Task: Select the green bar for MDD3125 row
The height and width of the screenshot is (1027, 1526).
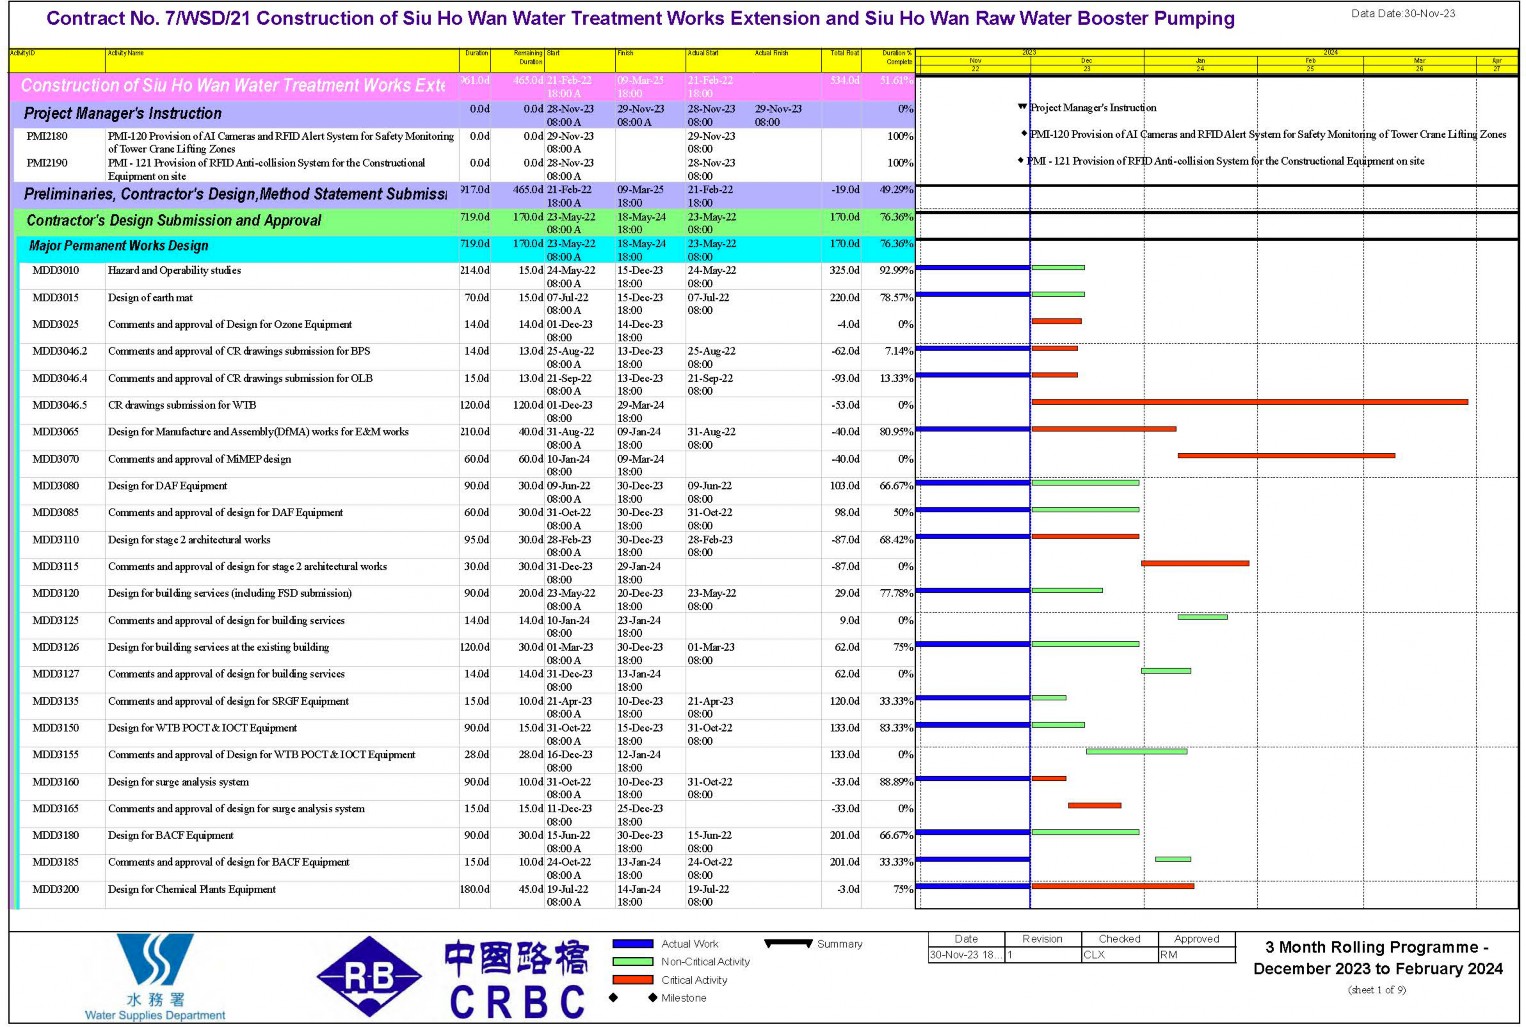Action: 1202,617
